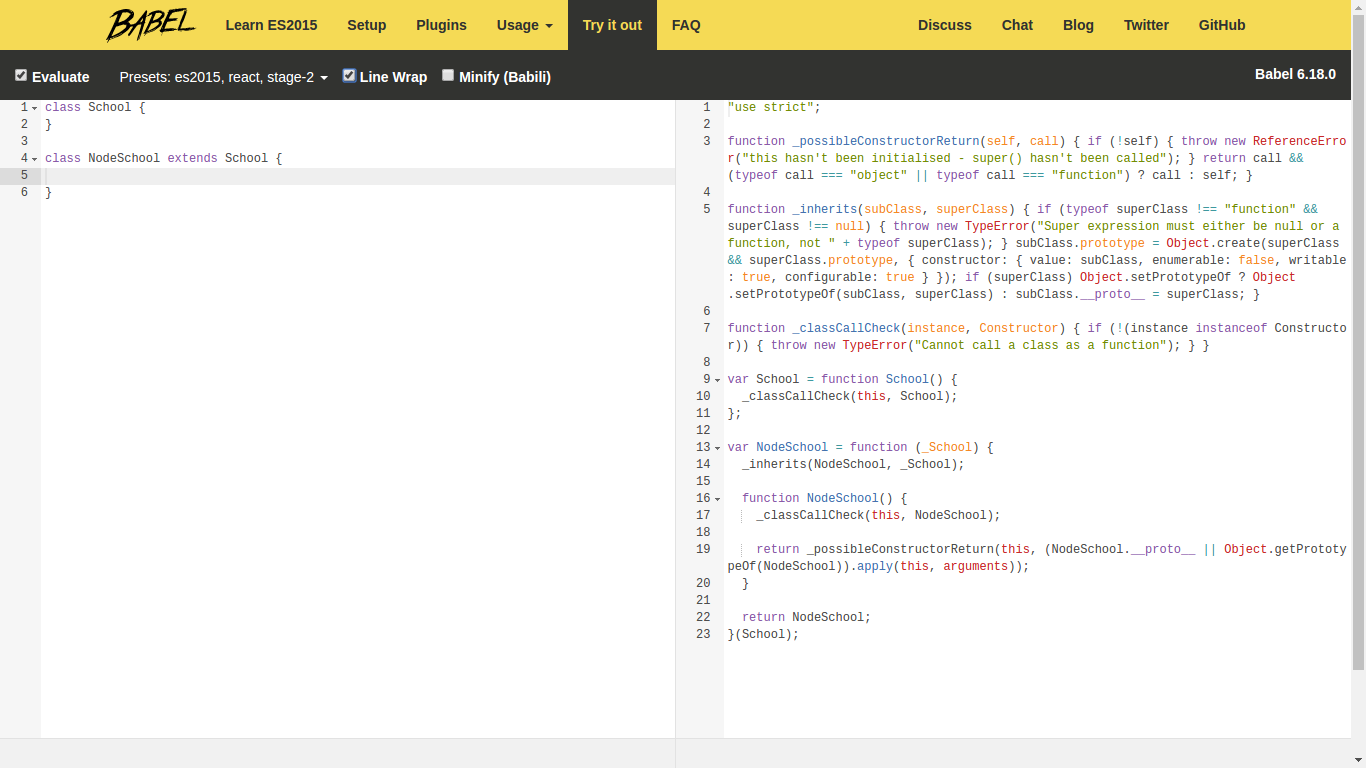Viewport: 1366px width, 768px height.
Task: Enable the Minify (Babili) checkbox
Action: click(448, 75)
